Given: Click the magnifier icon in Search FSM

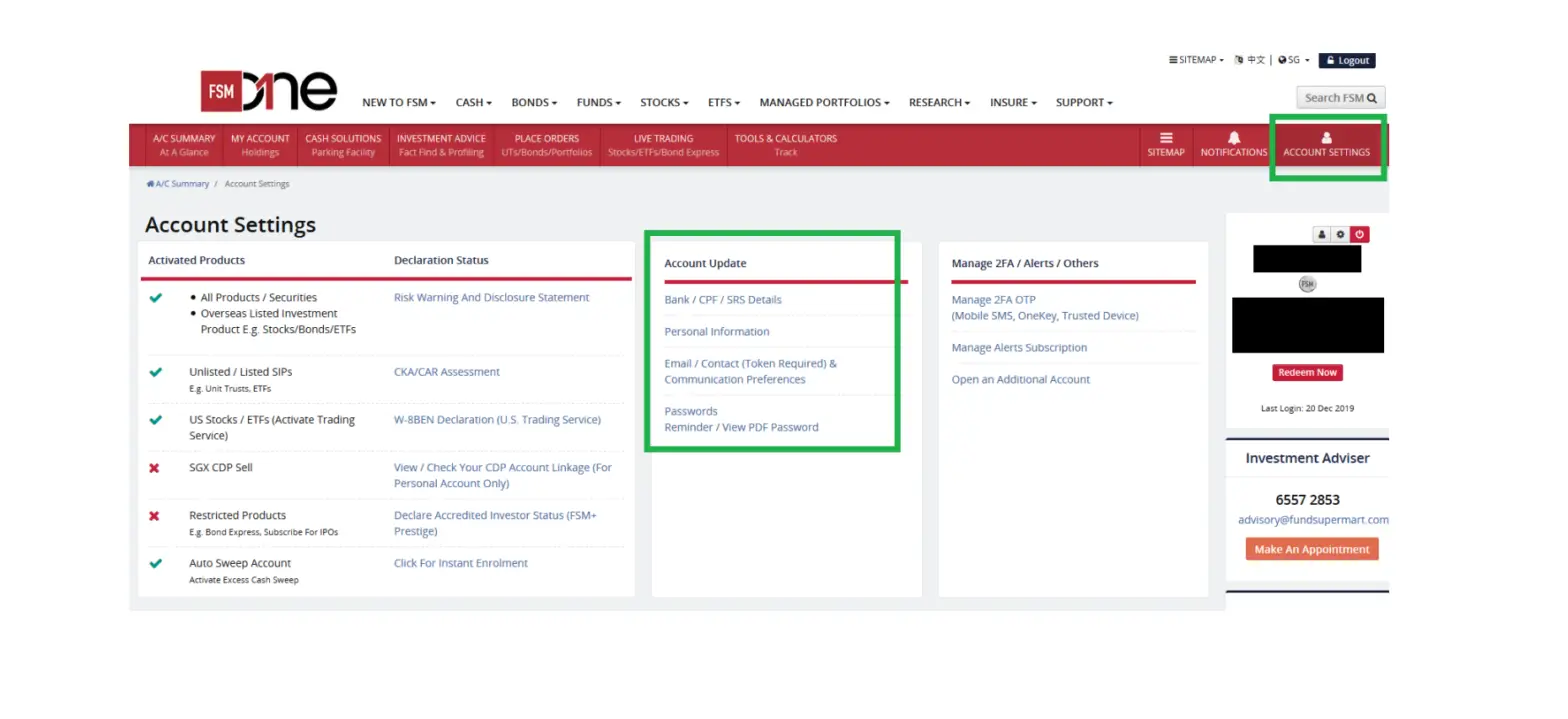Looking at the screenshot, I should click(1372, 98).
